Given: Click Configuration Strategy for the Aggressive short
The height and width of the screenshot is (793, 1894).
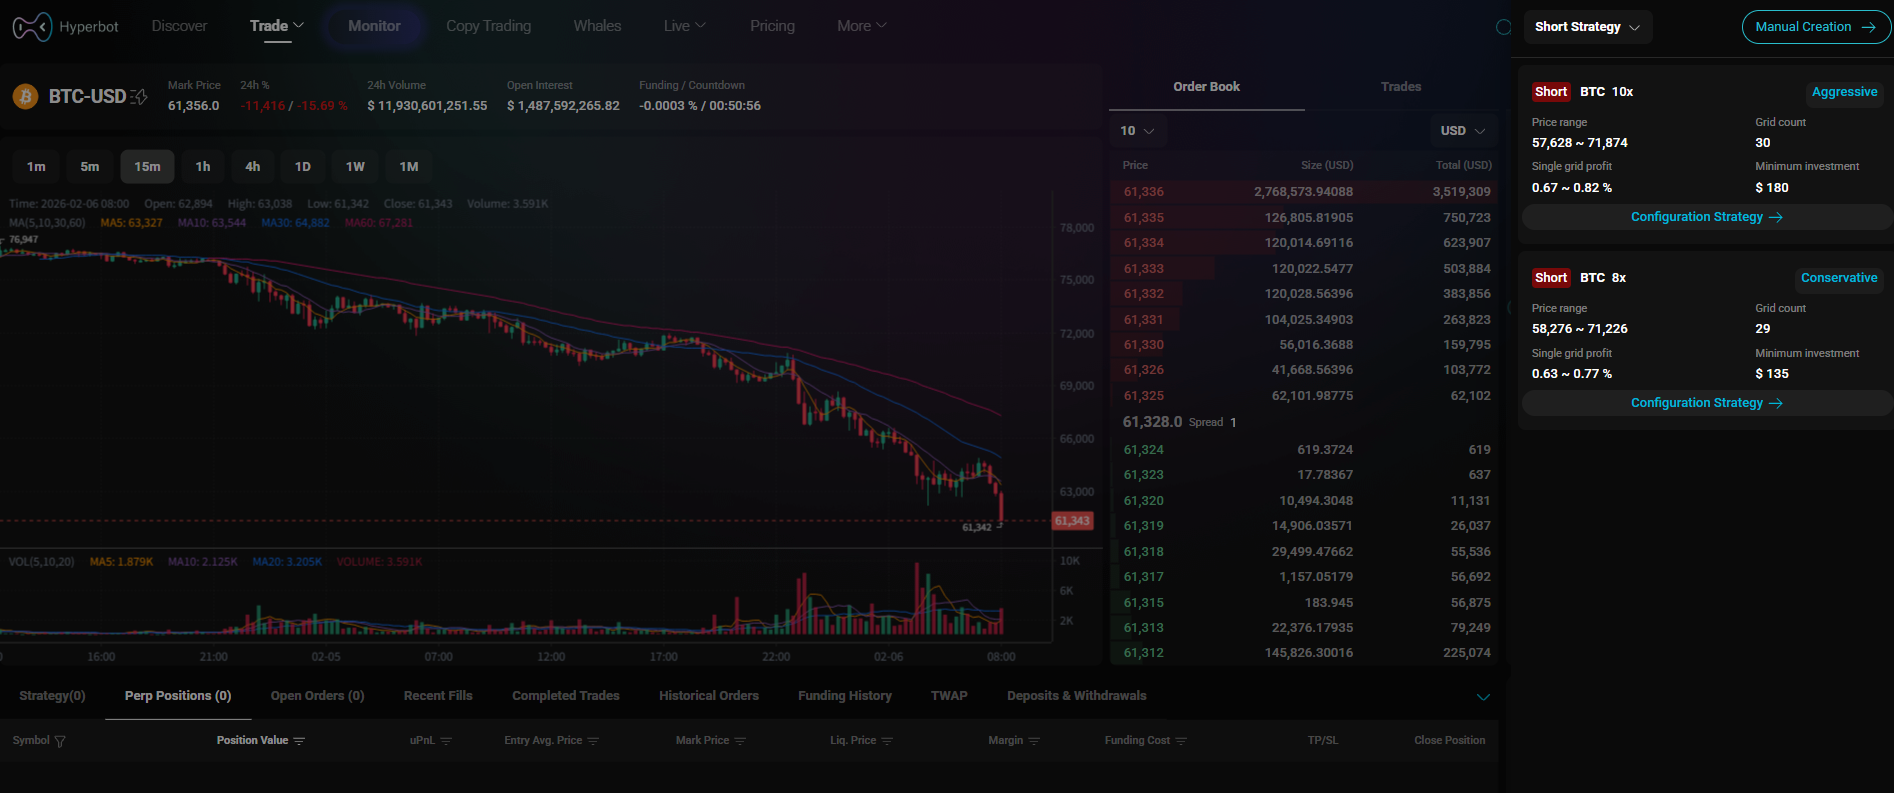Looking at the screenshot, I should click(x=1706, y=217).
